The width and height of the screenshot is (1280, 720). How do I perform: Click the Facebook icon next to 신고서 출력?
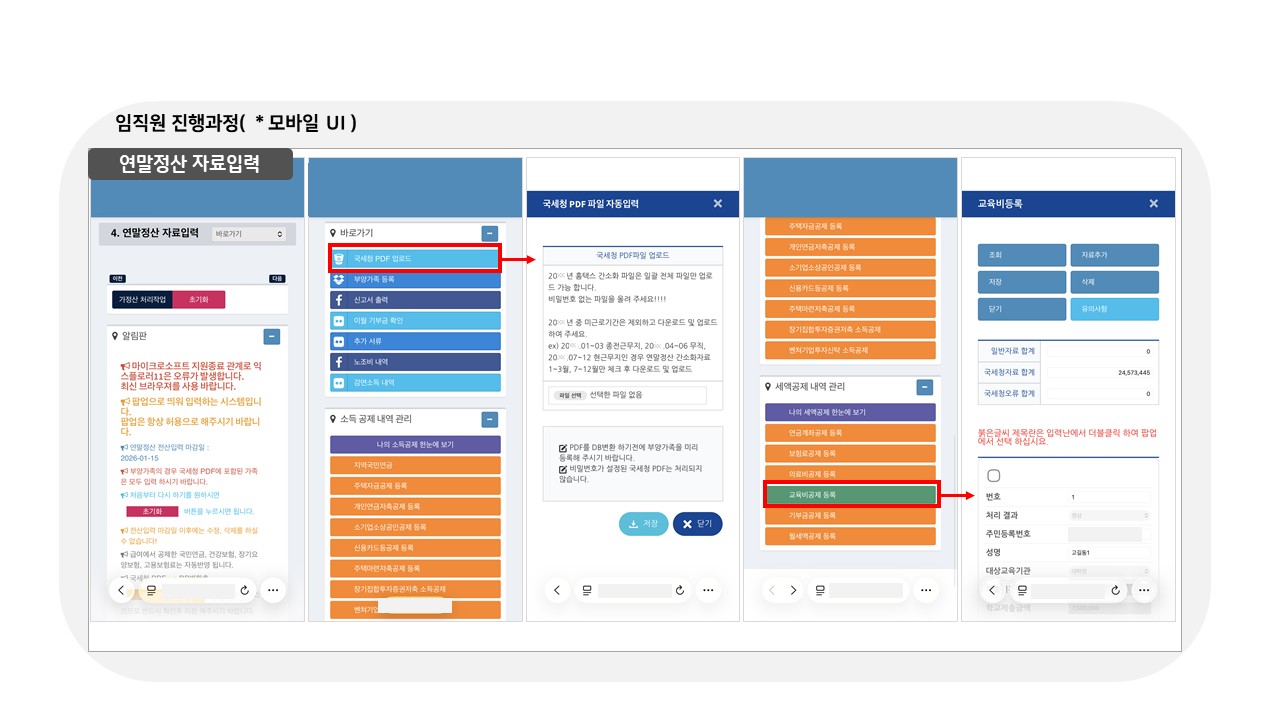(338, 300)
